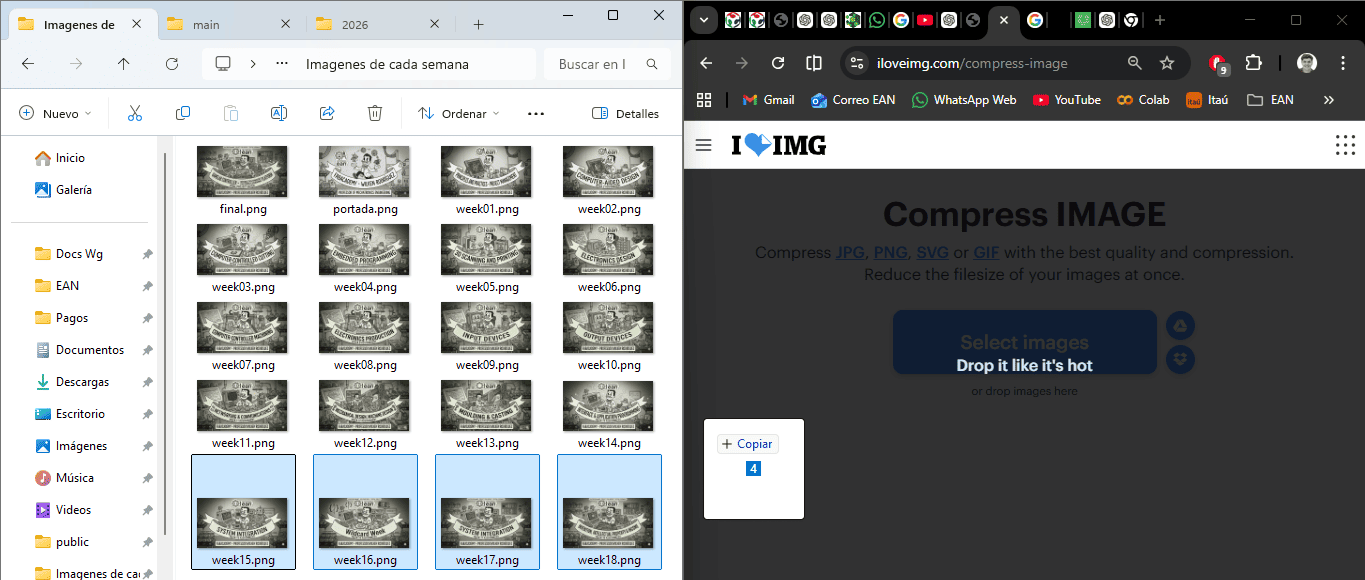Image resolution: width=1365 pixels, height=580 pixels.
Task: Open the I♥IMG hamburger menu
Action: 703,145
